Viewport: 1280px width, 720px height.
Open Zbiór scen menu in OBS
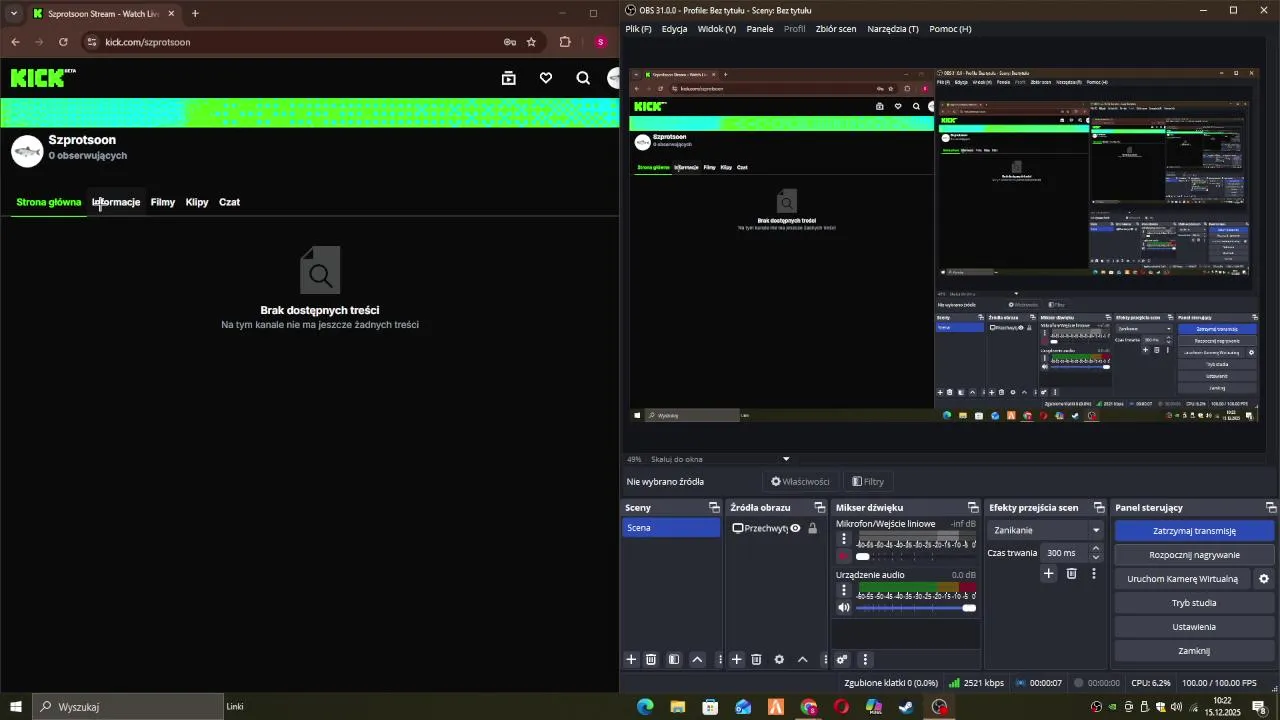coord(836,29)
